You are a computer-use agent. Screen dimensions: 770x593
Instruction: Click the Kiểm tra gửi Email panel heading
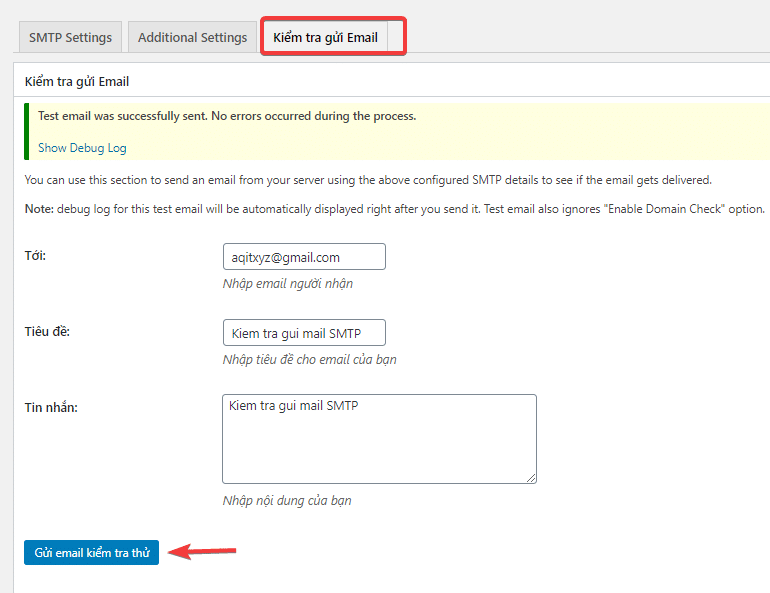click(x=77, y=82)
